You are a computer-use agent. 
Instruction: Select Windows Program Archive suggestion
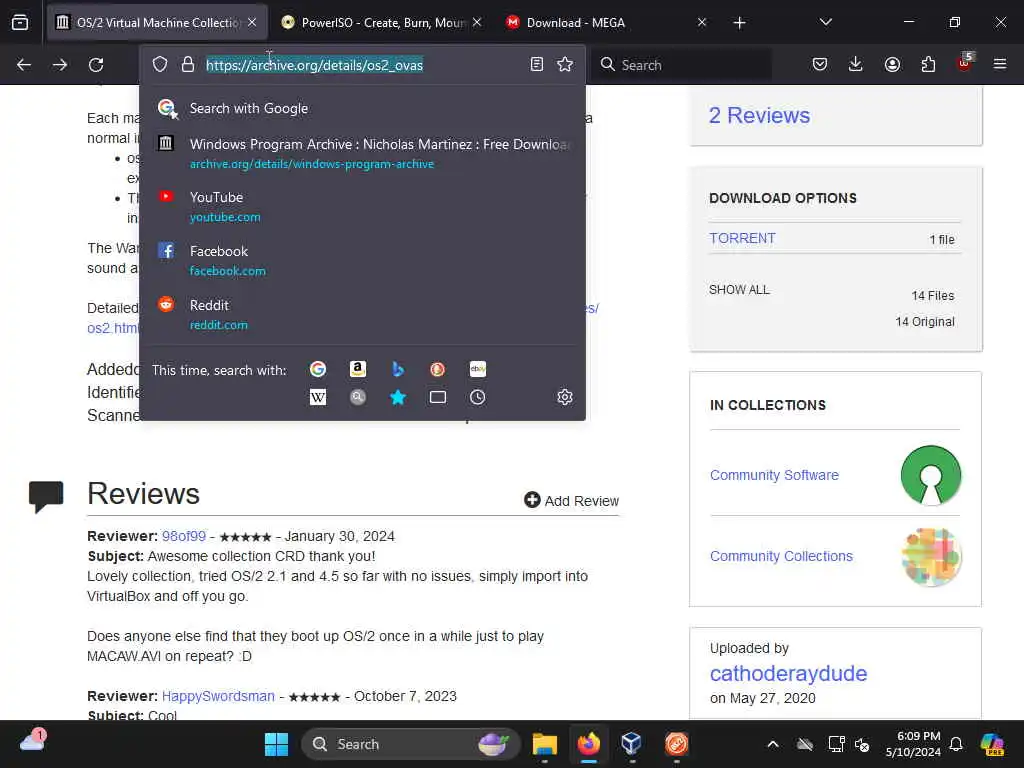point(361,153)
